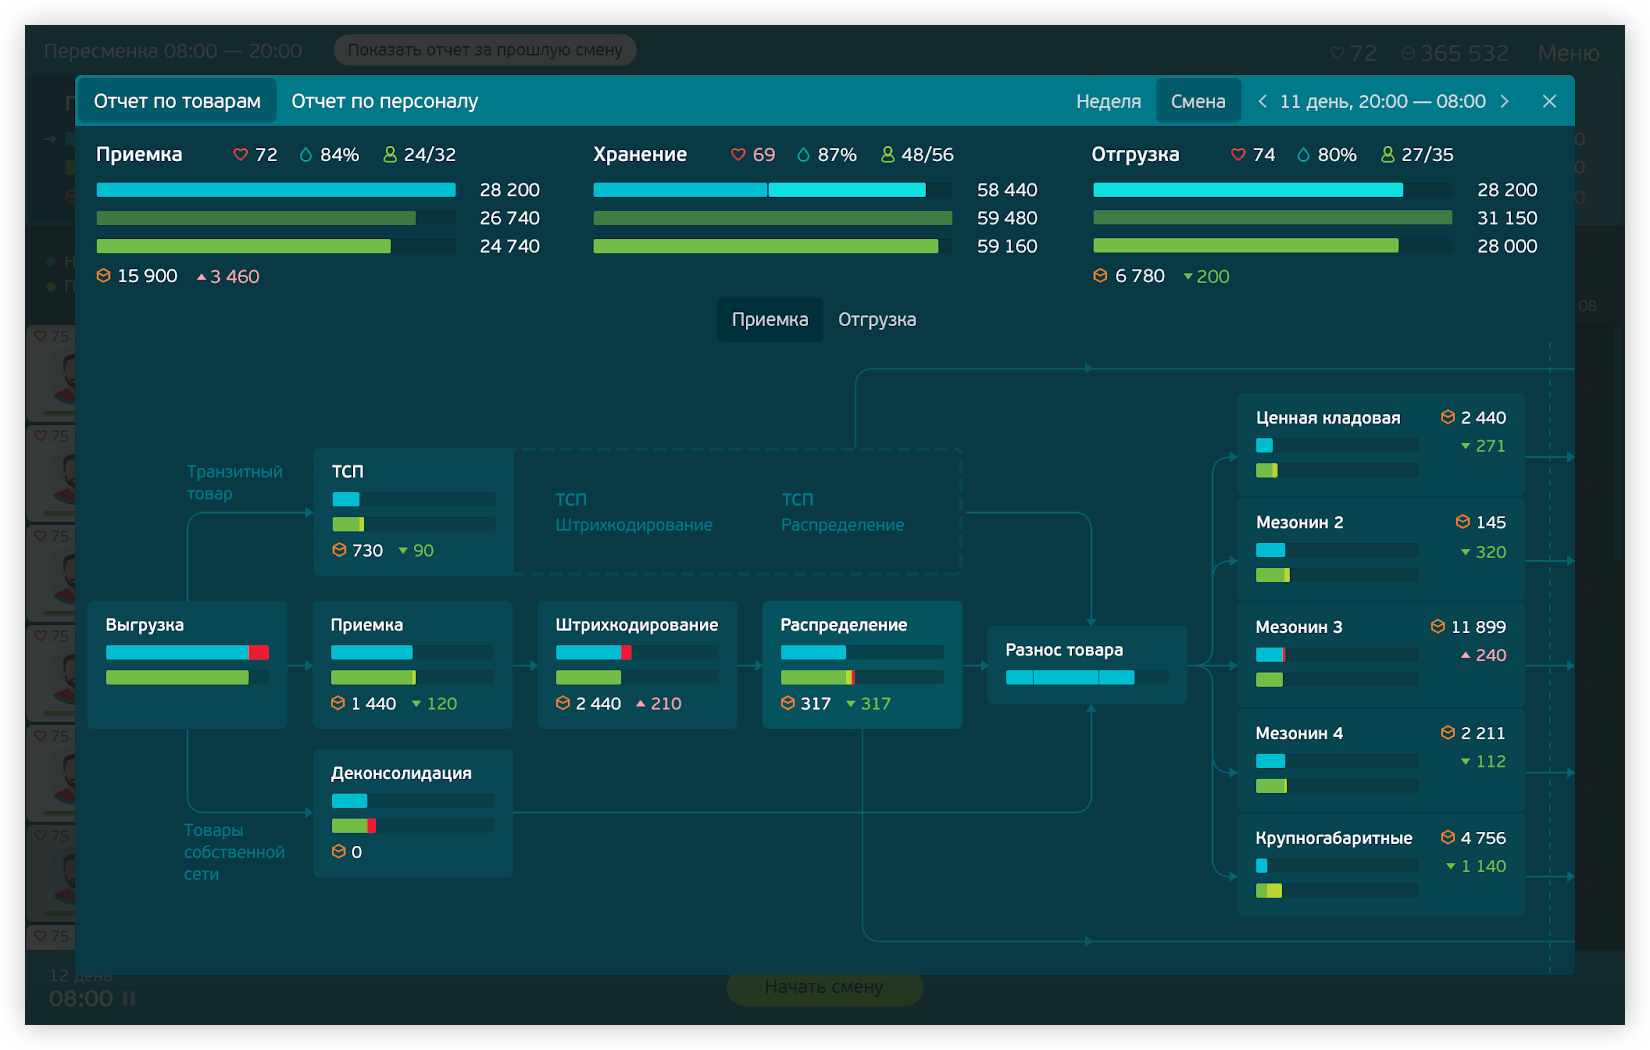1650x1050 pixels.
Task: Click heart icon in Отгрузка summary
Action: point(1238,155)
